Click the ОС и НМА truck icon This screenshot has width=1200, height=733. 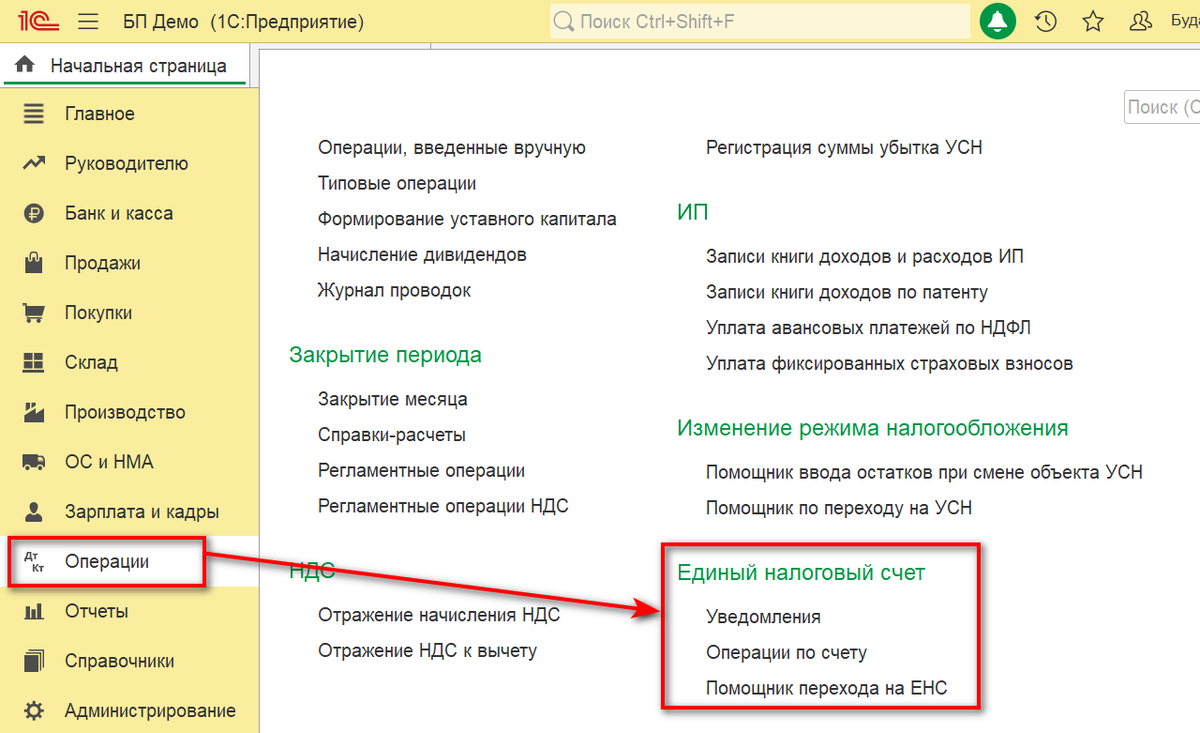point(34,462)
